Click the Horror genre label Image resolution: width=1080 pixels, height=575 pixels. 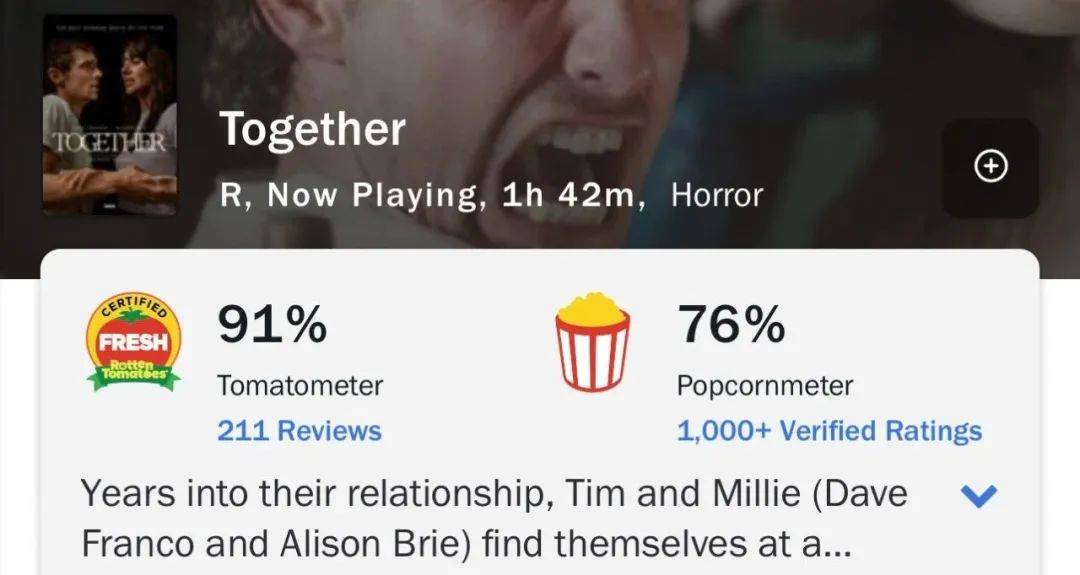(716, 195)
